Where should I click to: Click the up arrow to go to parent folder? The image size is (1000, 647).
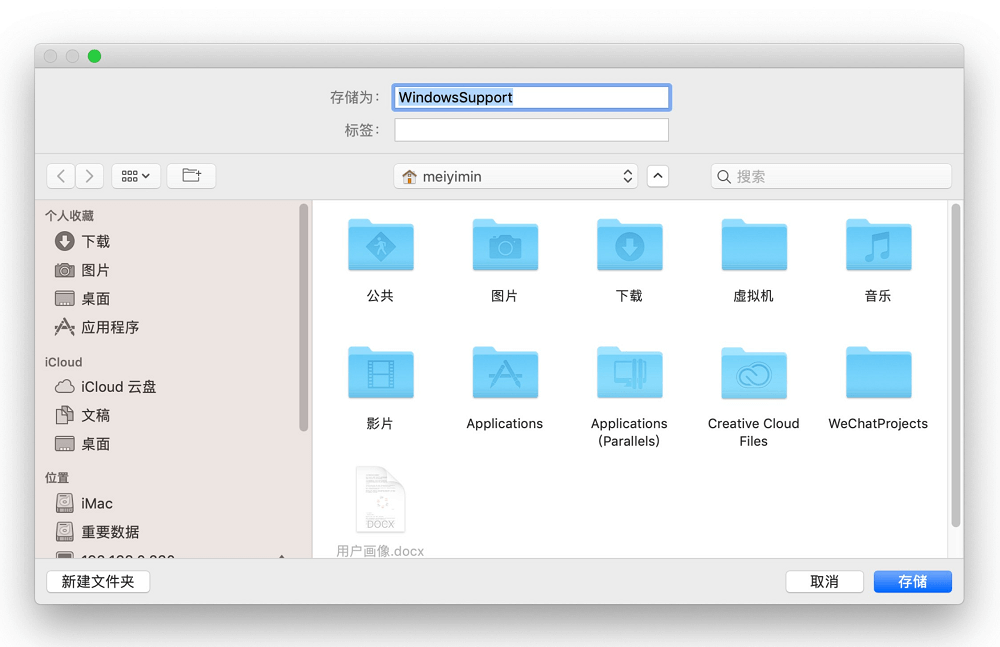click(x=657, y=176)
